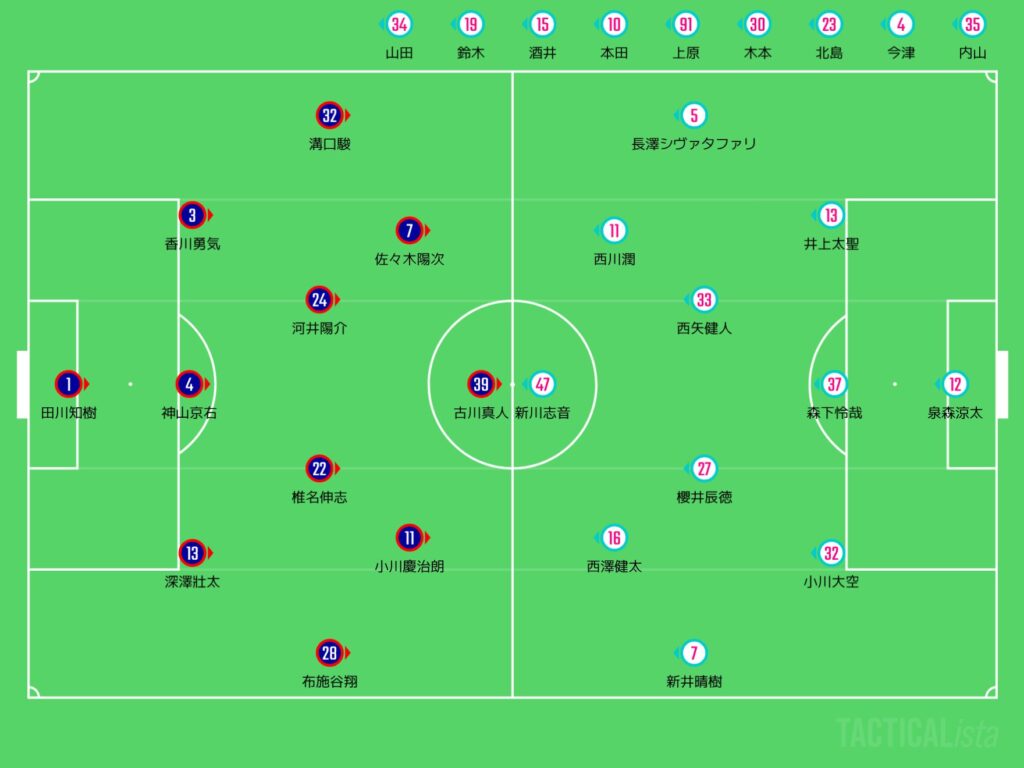
Task: Click white player marker 47 新川志音
Action: 543,384
